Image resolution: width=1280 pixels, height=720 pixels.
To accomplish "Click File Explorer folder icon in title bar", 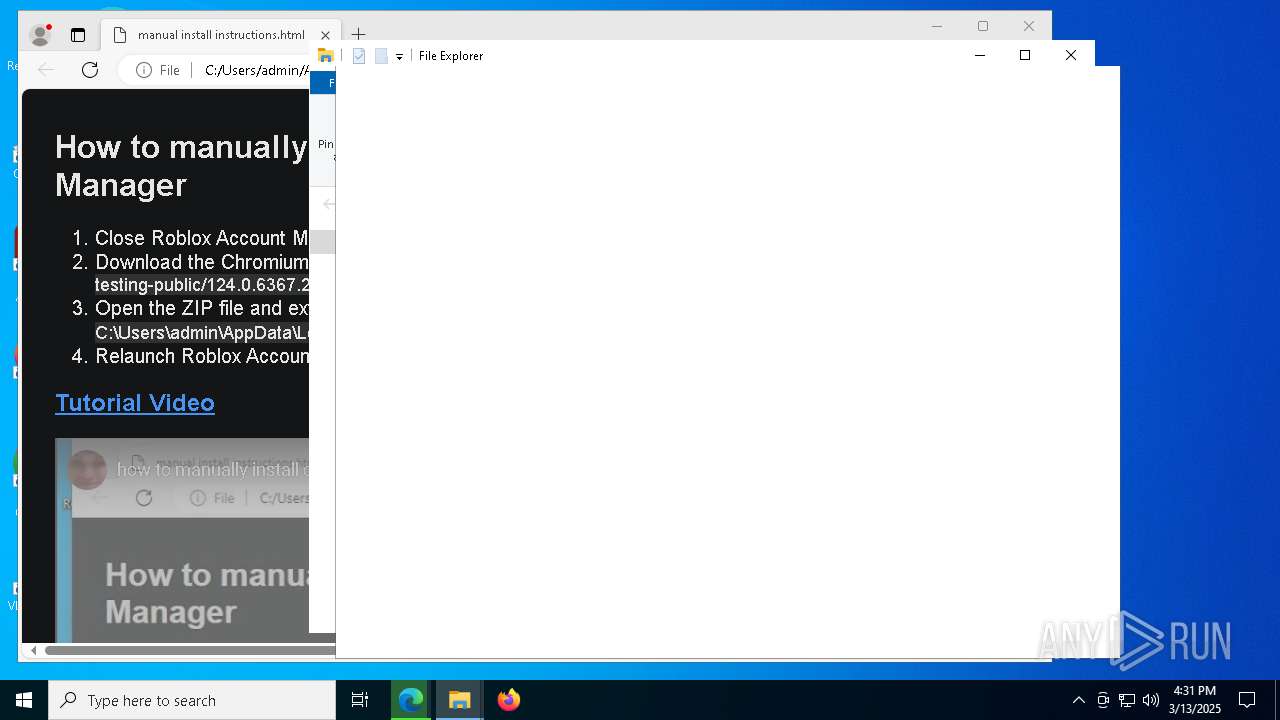I will 326,56.
